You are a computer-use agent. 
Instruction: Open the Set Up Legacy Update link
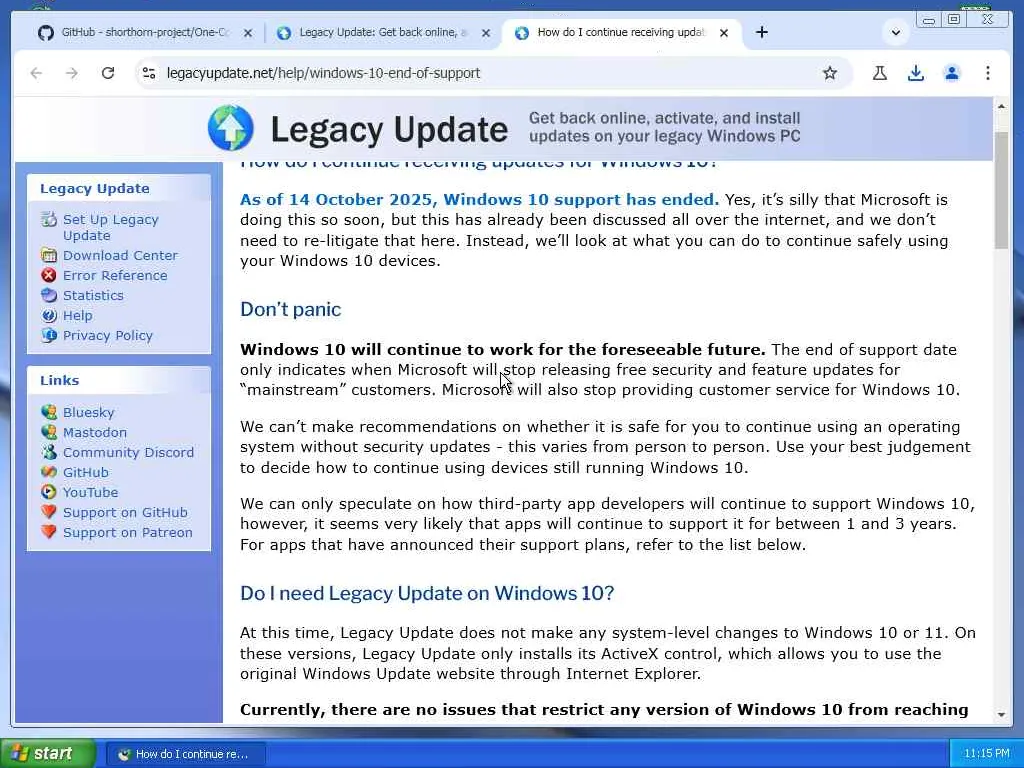point(110,227)
